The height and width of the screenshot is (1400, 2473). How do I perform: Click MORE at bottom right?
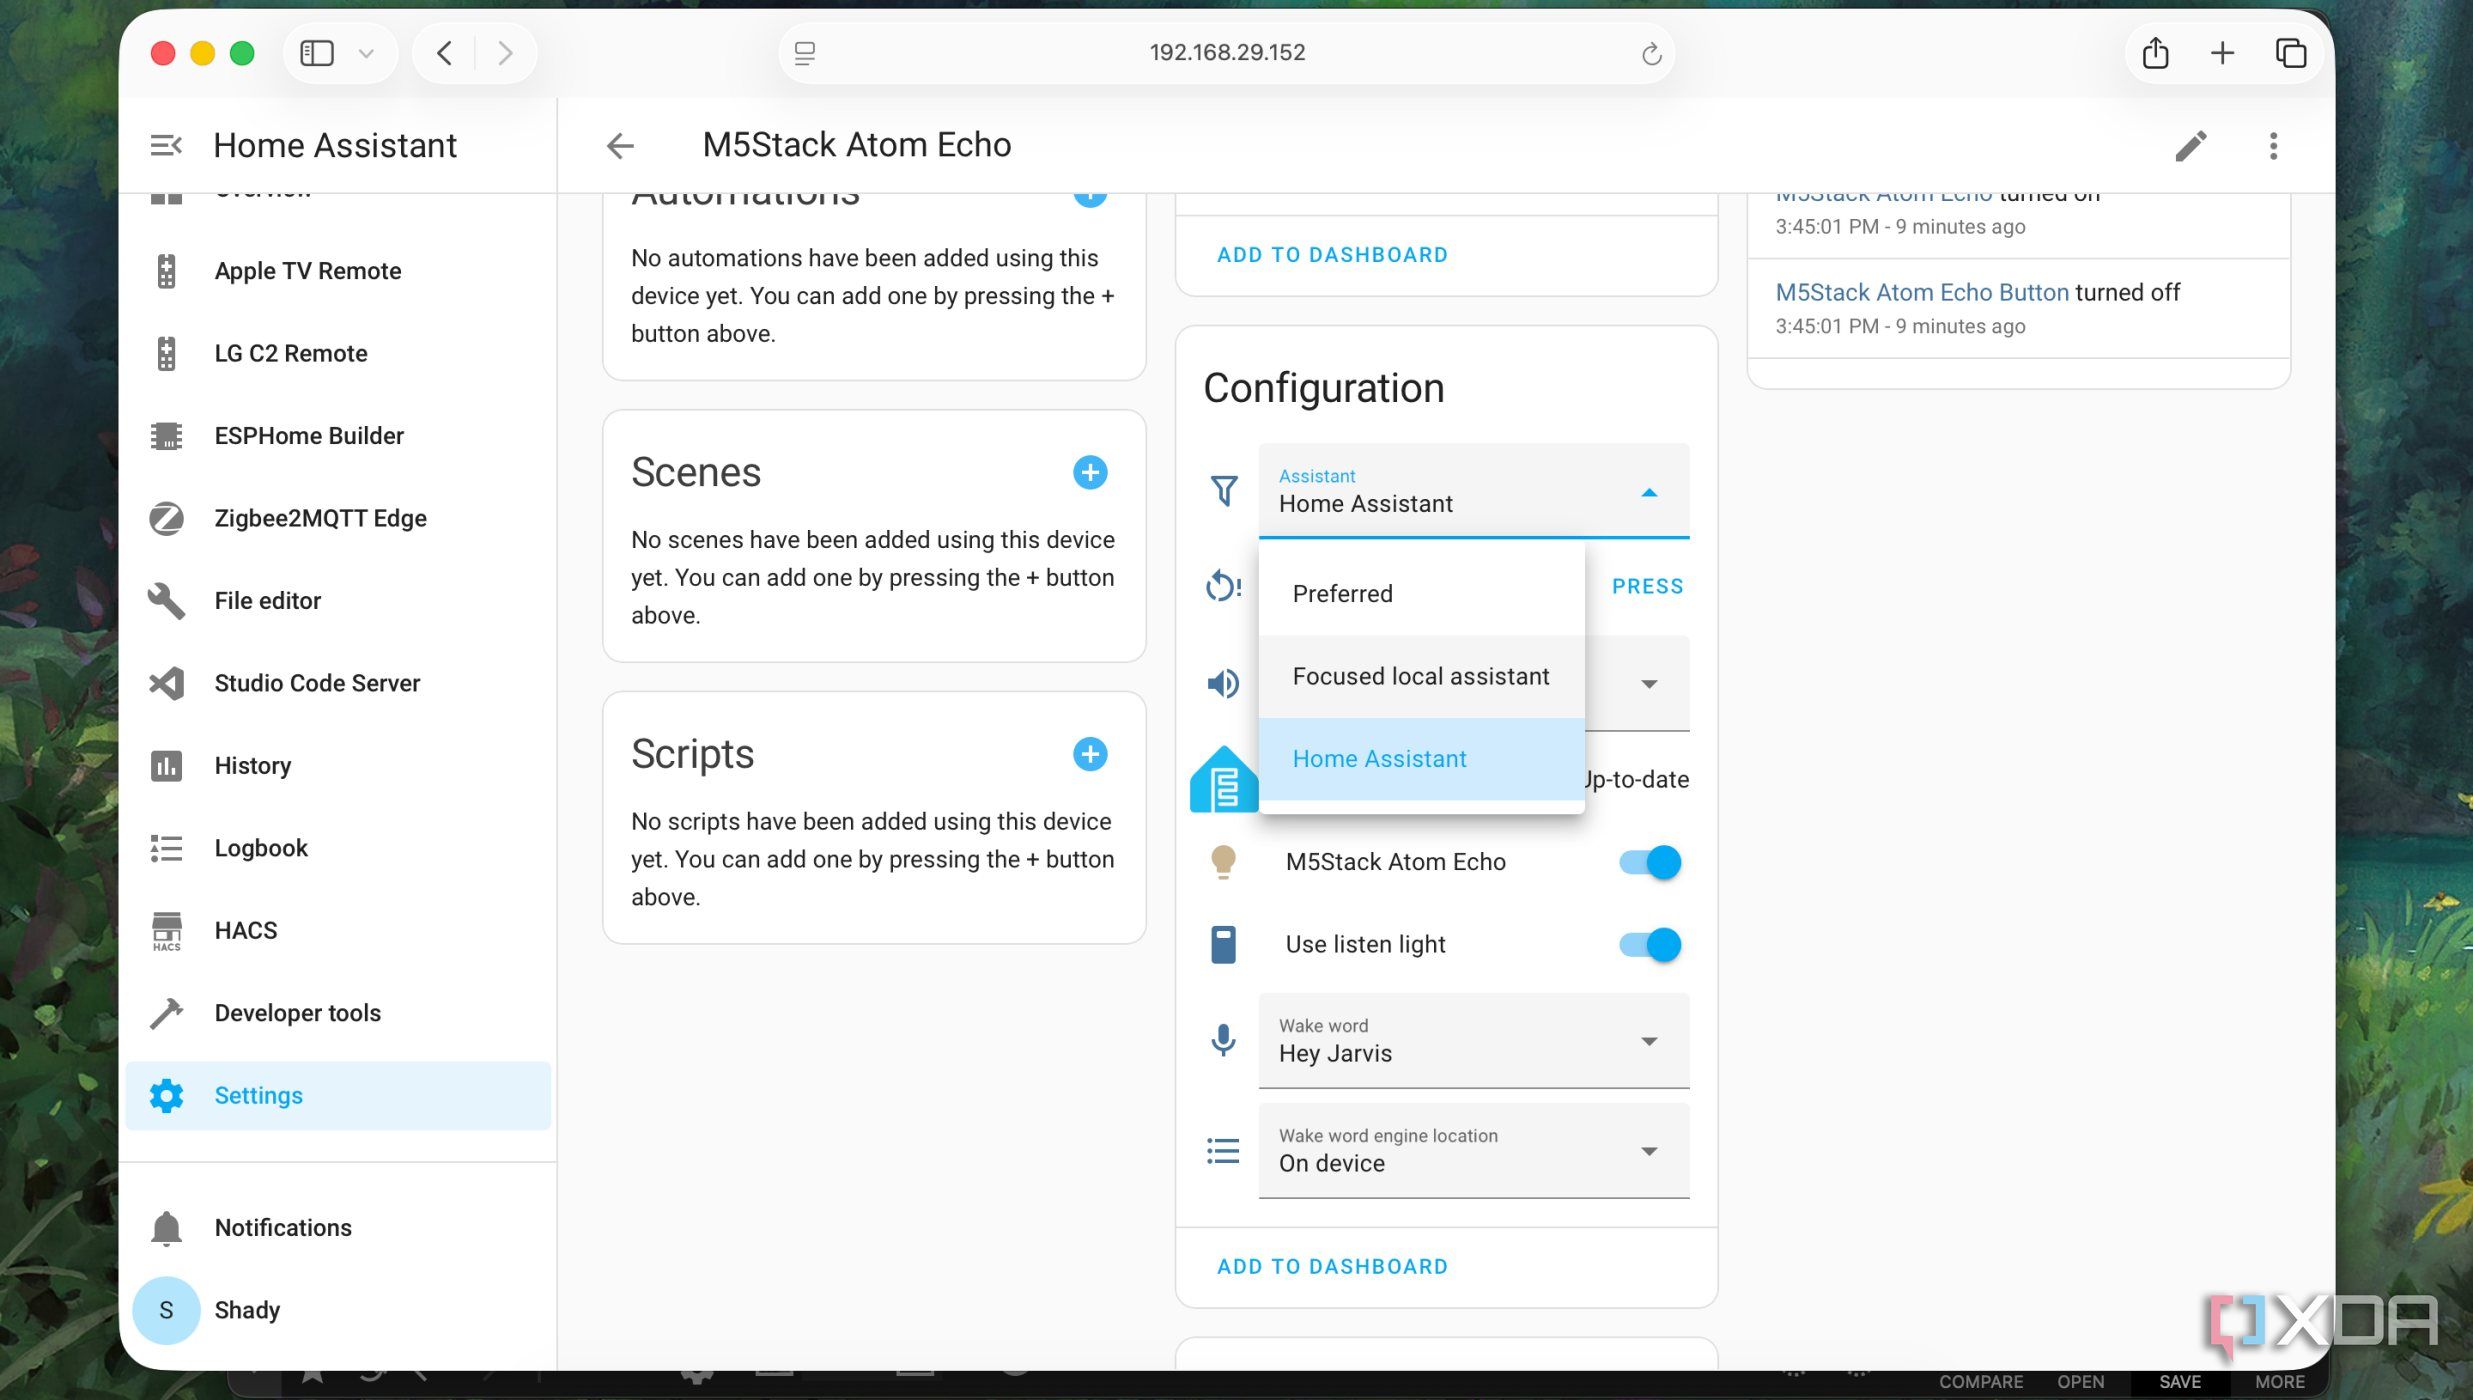tap(2279, 1382)
